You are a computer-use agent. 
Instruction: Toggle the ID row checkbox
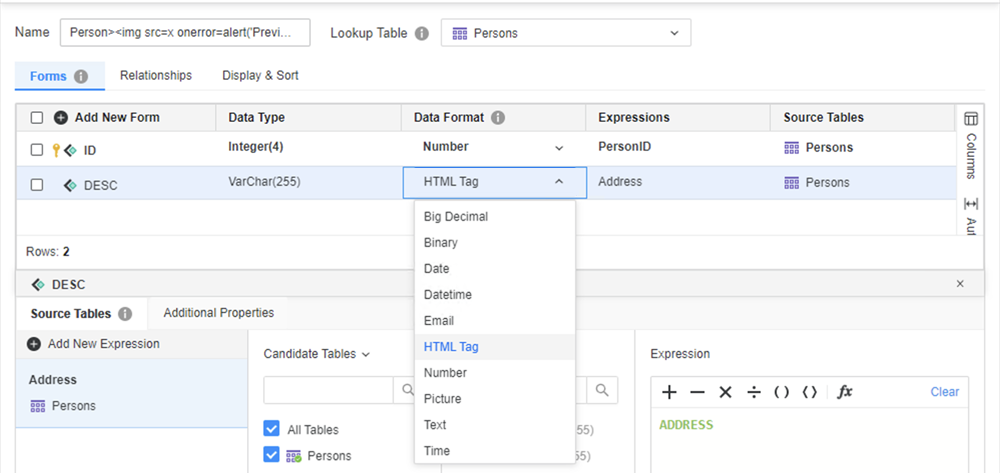[37, 150]
